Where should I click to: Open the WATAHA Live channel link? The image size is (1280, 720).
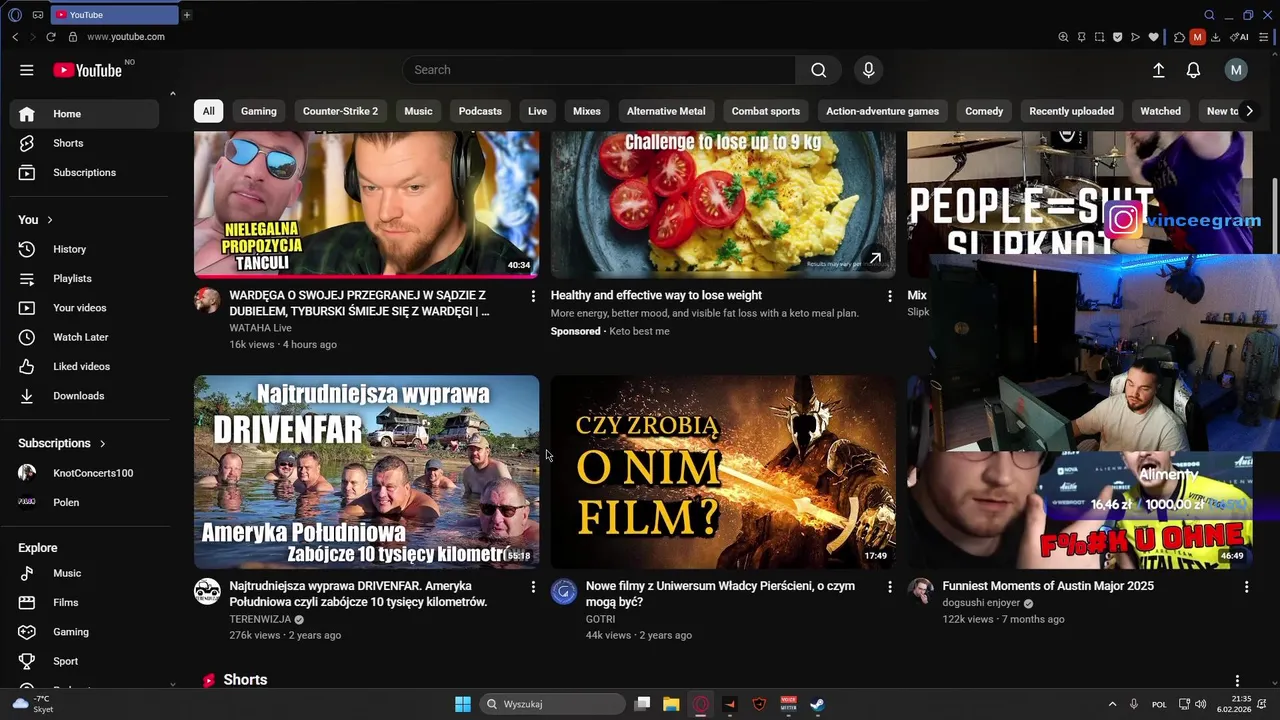pos(260,328)
